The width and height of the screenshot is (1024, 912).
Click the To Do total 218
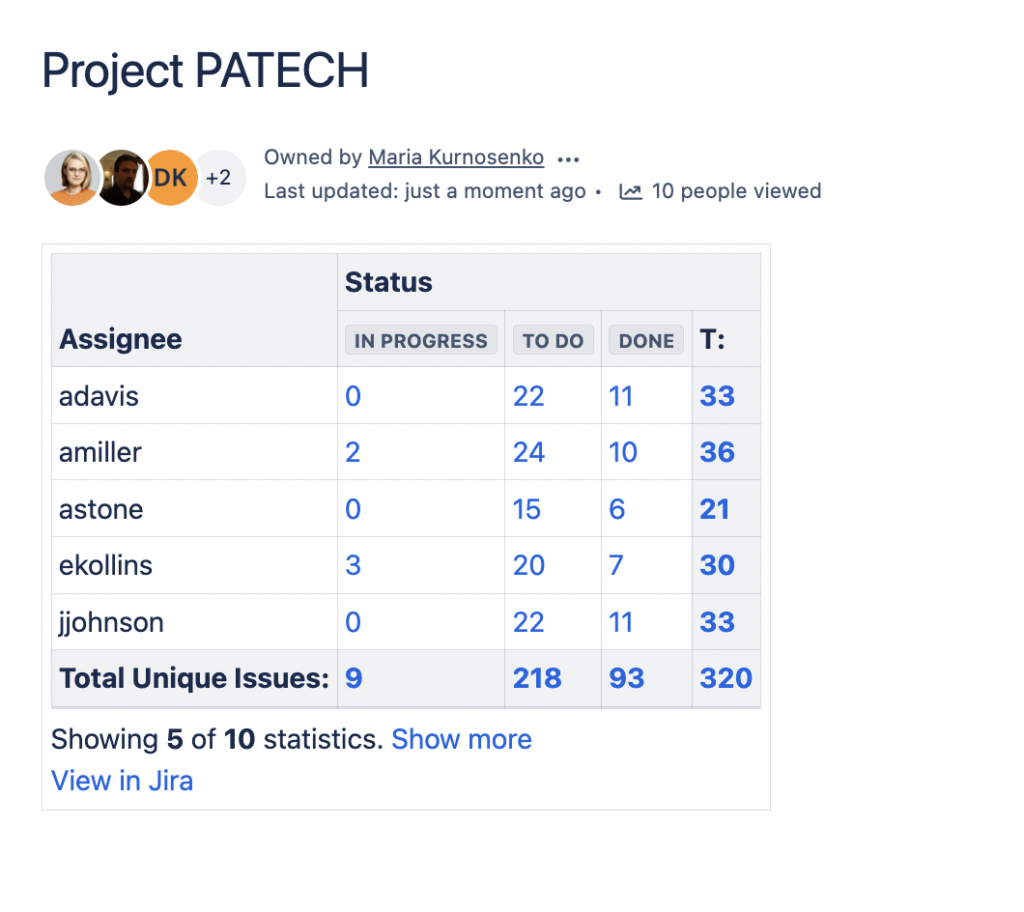(x=537, y=678)
